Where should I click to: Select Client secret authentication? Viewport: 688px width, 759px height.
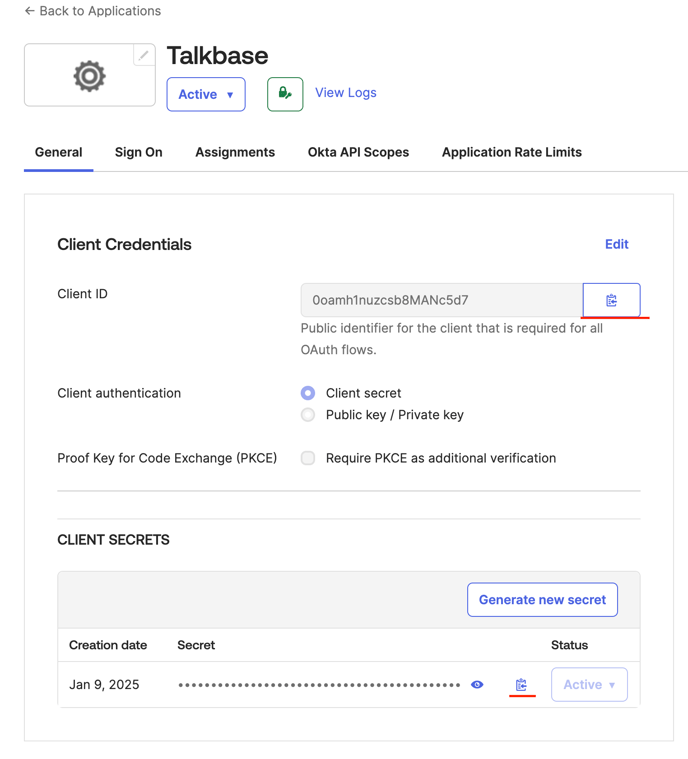point(308,393)
